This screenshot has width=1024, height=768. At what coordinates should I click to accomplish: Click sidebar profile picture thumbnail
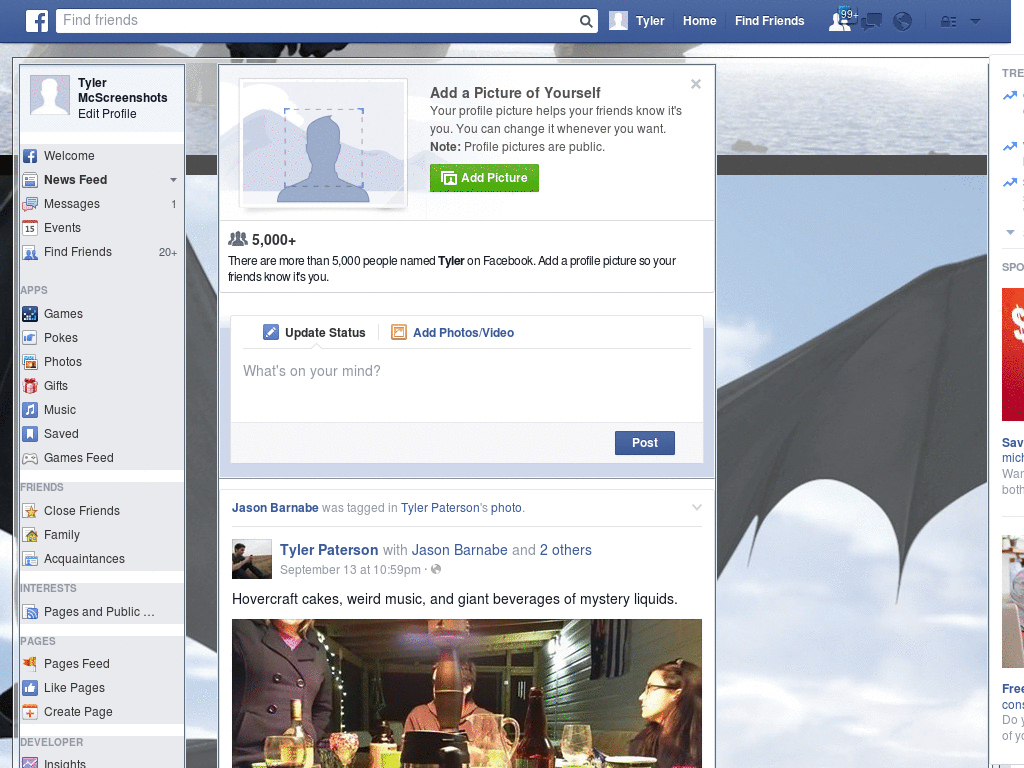point(50,95)
